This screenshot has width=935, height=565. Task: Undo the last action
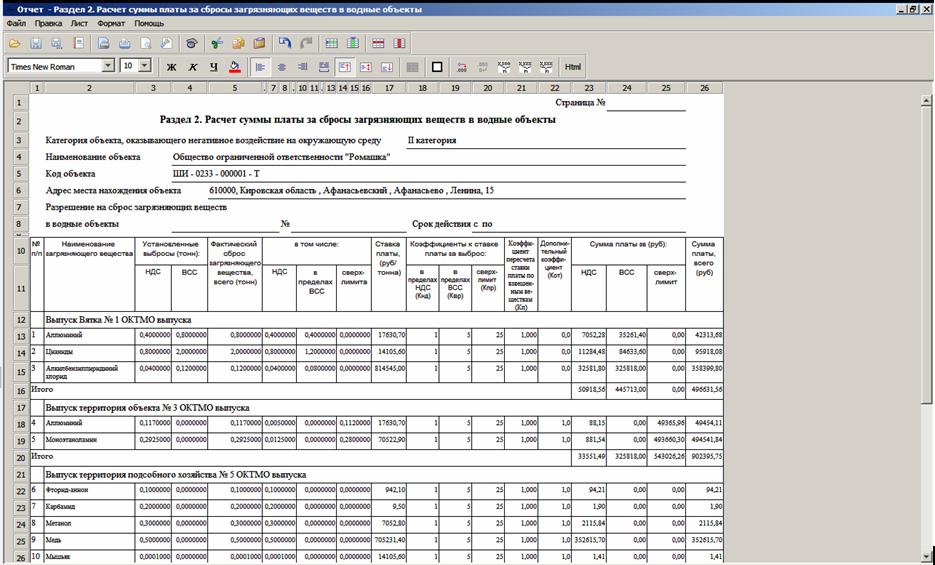(x=285, y=44)
